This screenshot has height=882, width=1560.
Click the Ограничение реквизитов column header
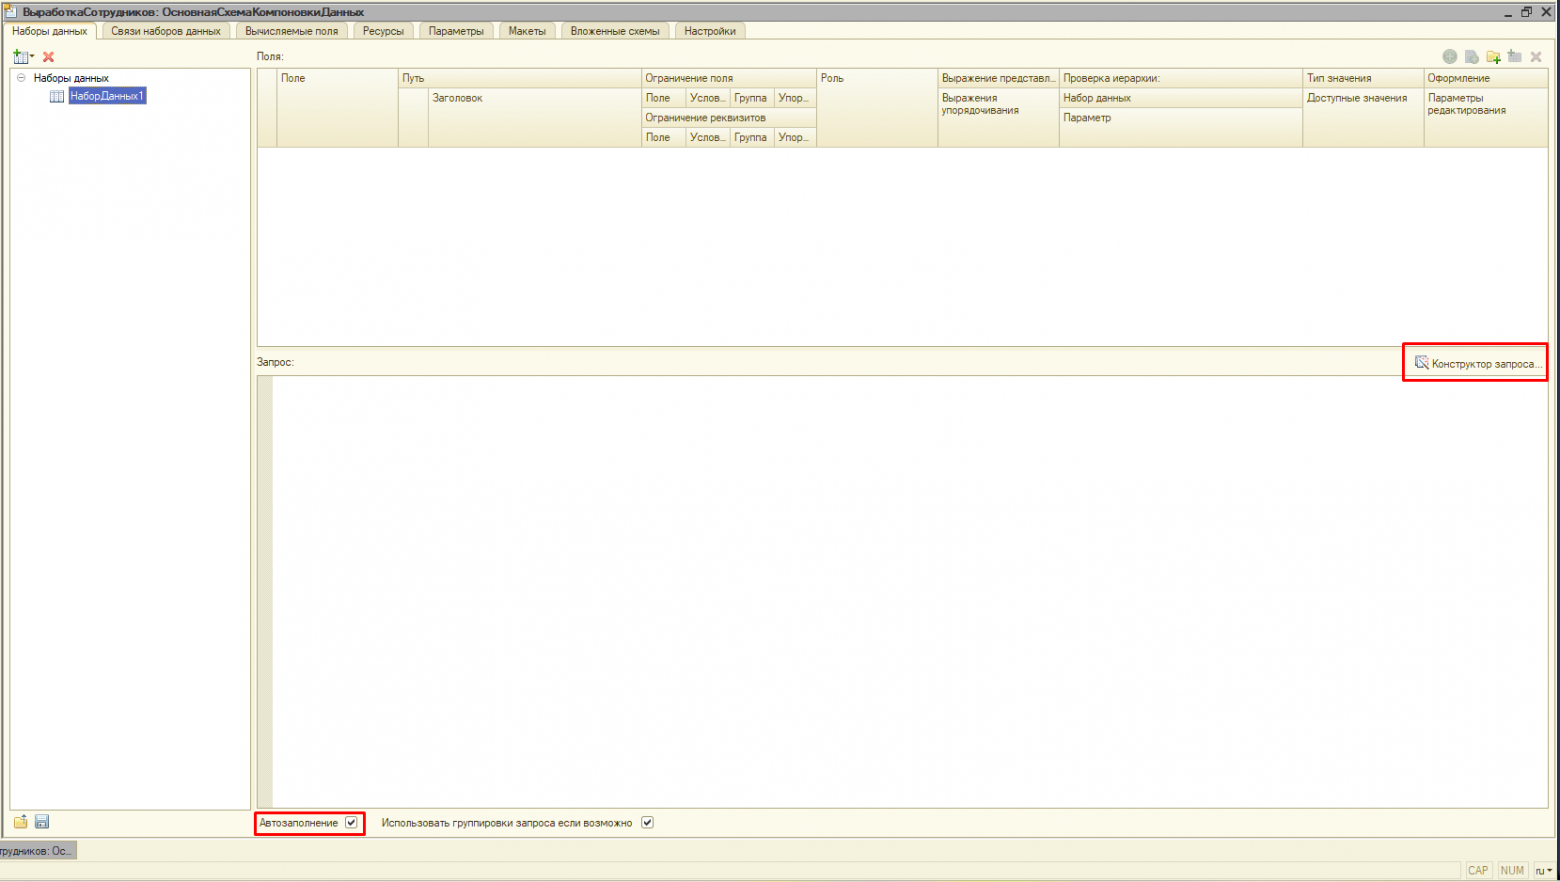[729, 118]
